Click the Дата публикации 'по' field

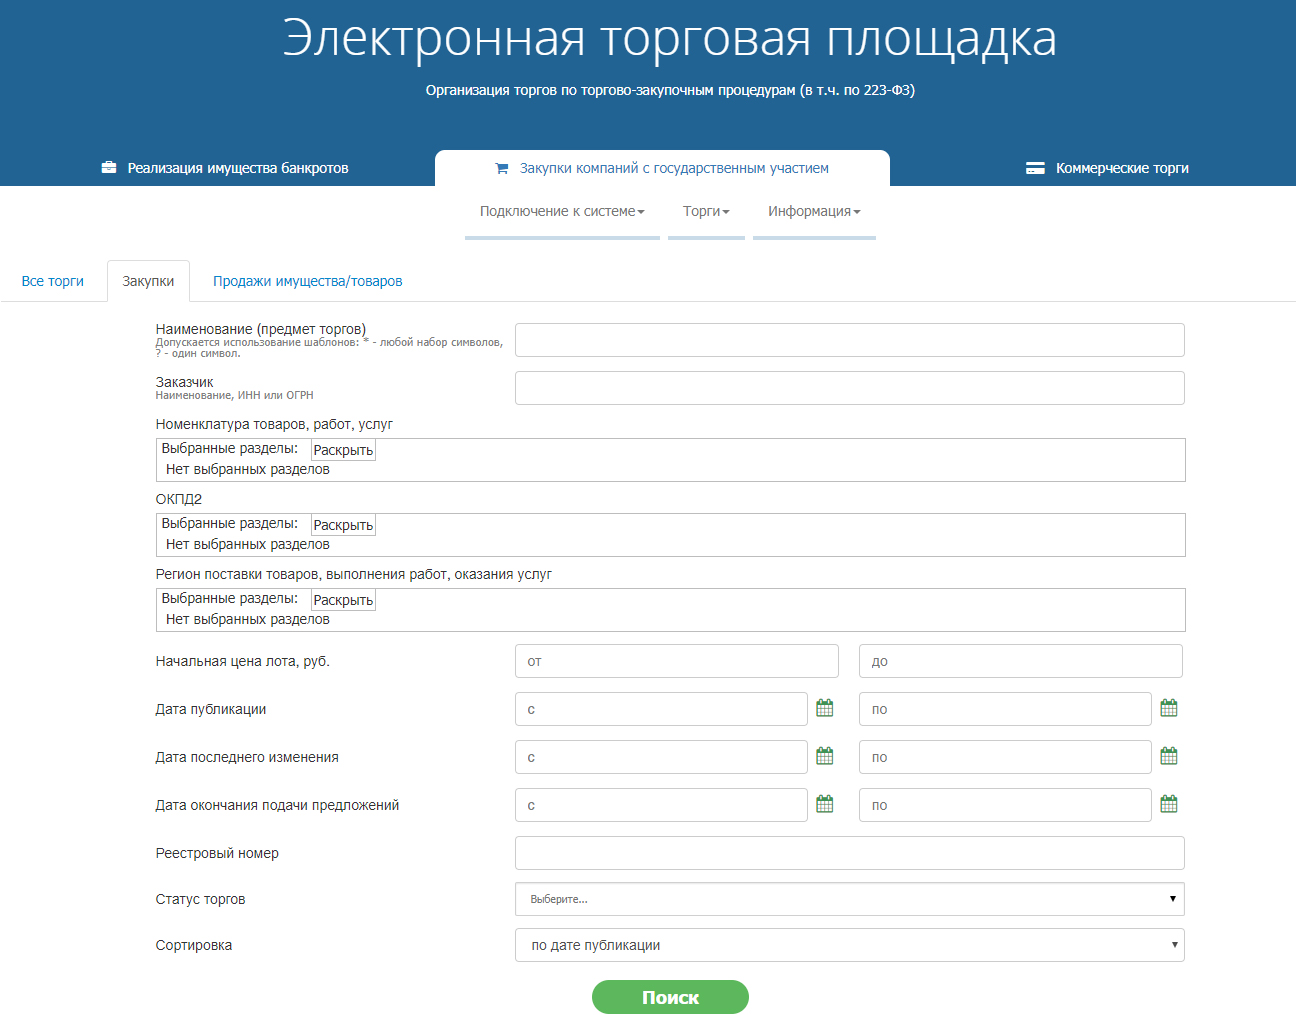[x=1005, y=709]
